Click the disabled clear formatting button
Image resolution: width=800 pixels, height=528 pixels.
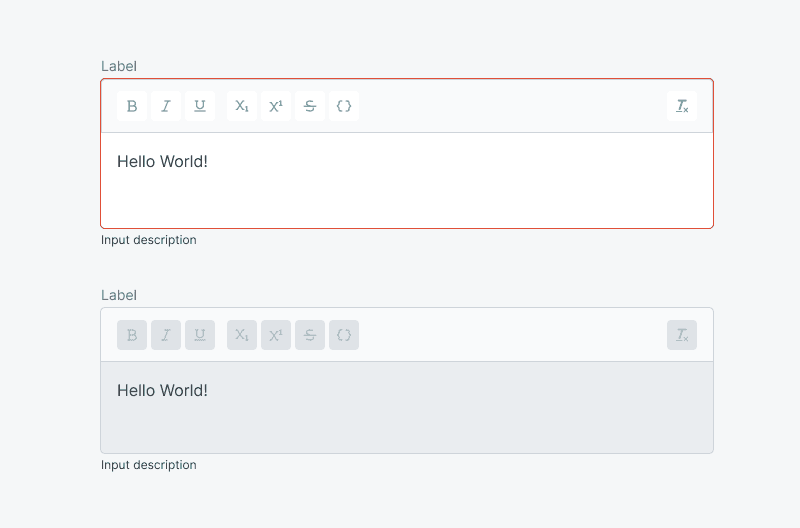pos(682,335)
